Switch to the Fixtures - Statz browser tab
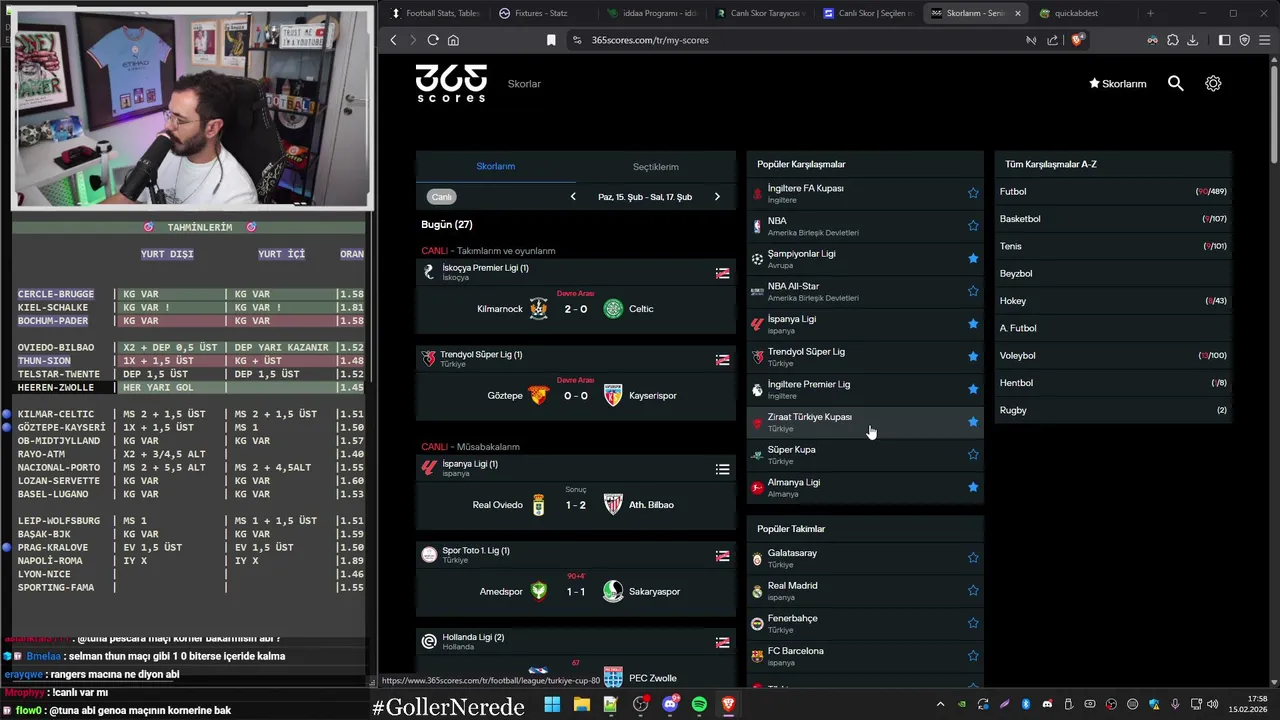The image size is (1280, 720). click(x=541, y=13)
